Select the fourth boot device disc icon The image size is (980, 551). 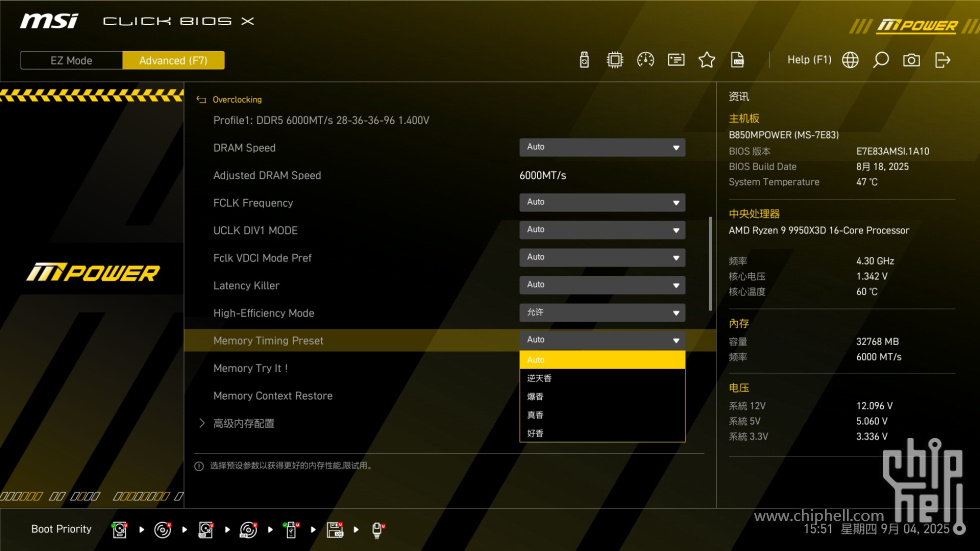pos(248,530)
